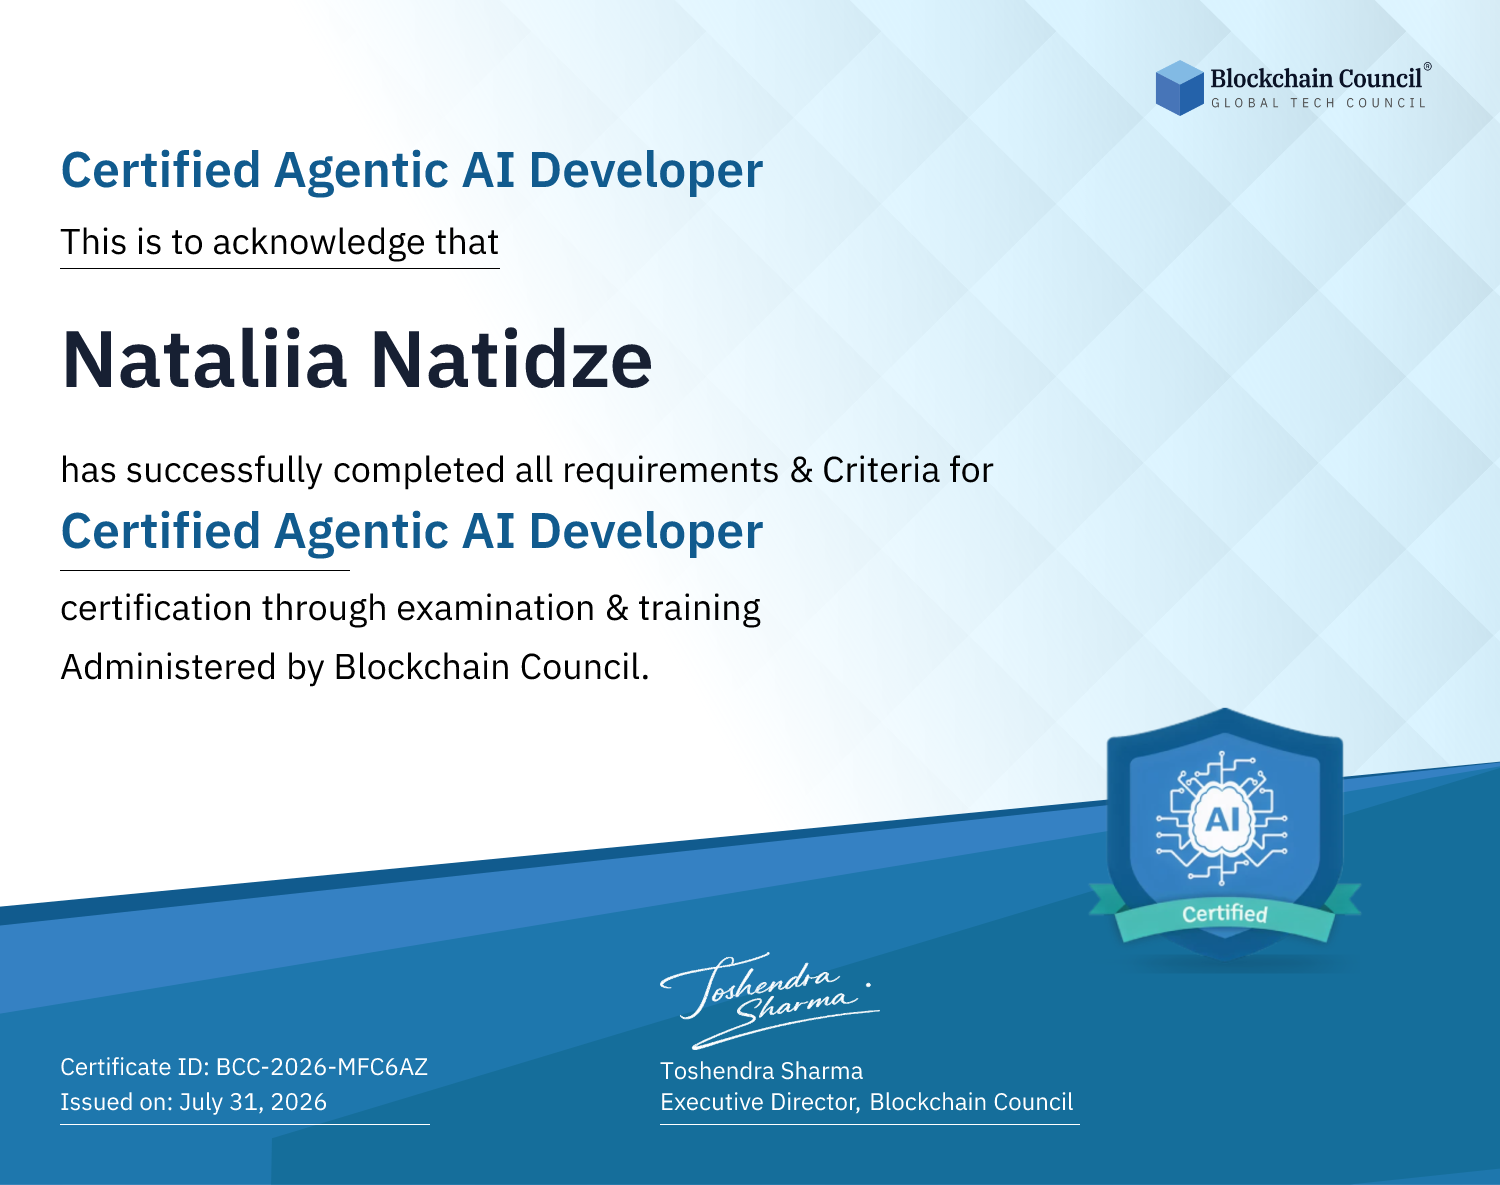Image resolution: width=1500 pixels, height=1185 pixels.
Task: Click the "Administered by Blockchain Council." line
Action: pyautogui.click(x=355, y=667)
